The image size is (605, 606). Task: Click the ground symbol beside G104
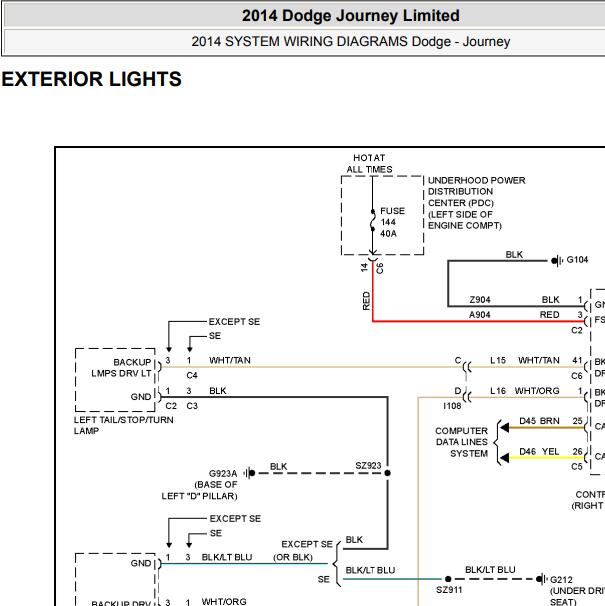[557, 260]
